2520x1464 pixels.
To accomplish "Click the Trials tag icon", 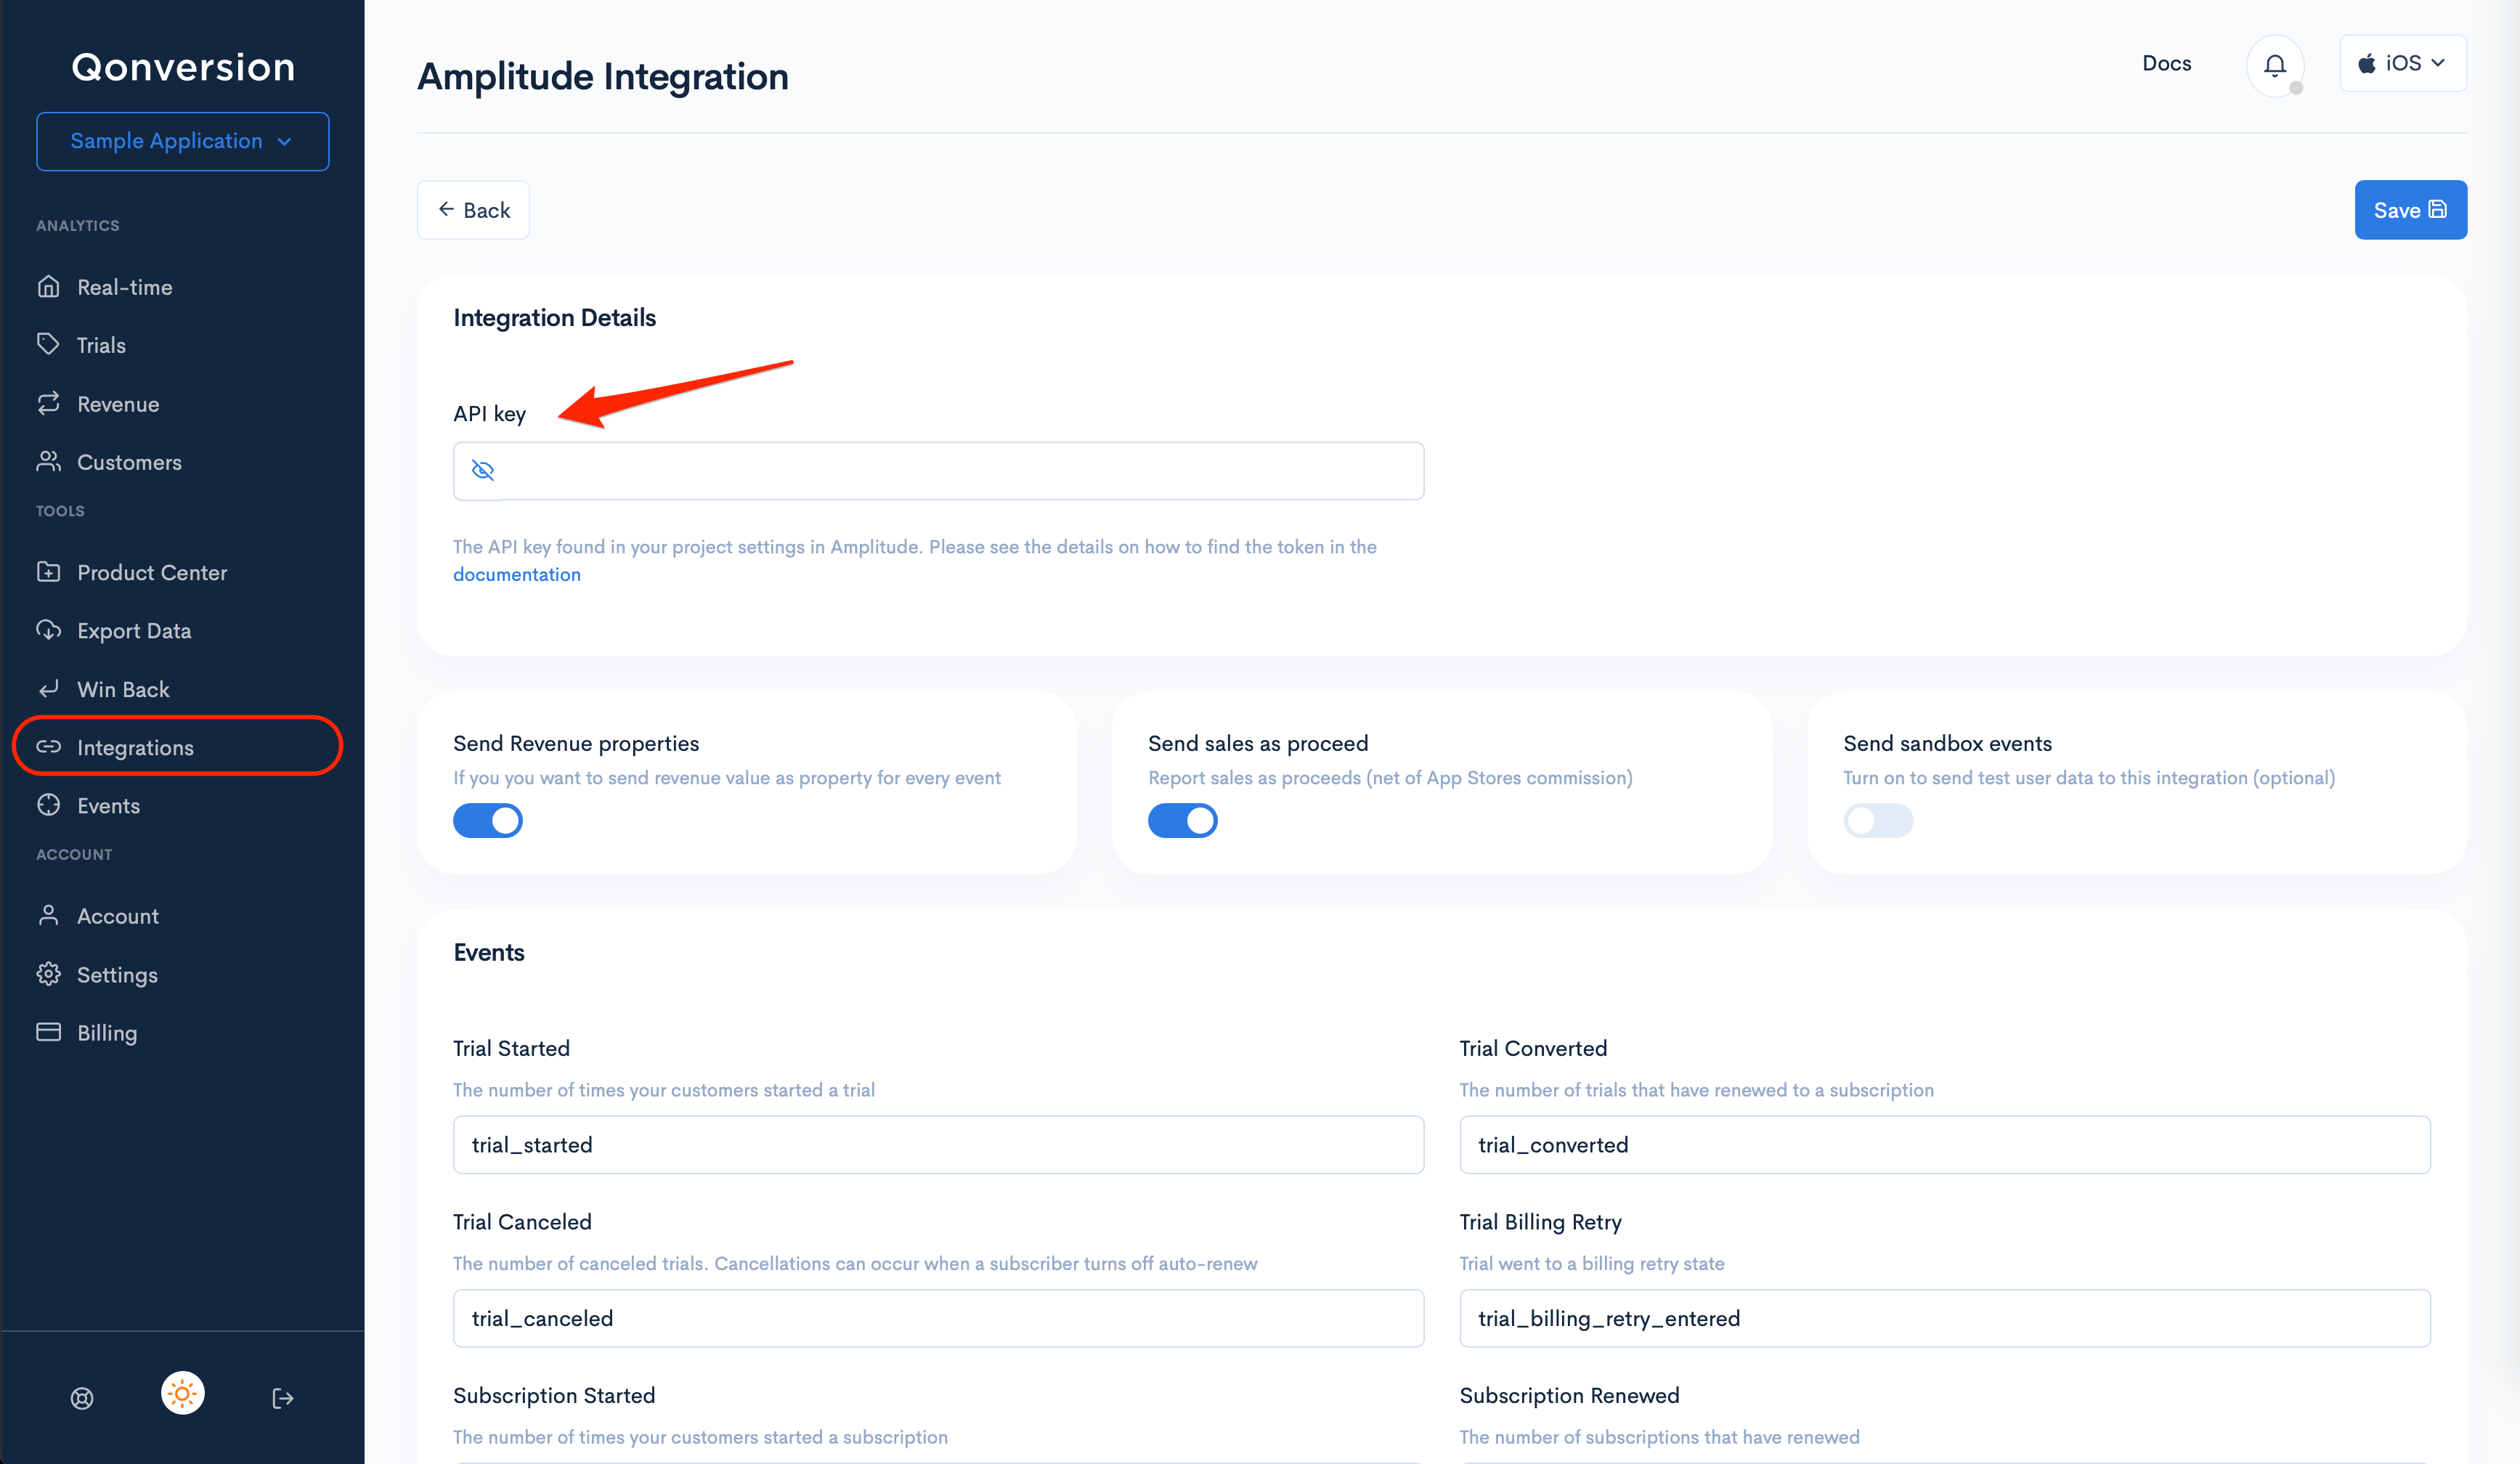I will pos(48,344).
